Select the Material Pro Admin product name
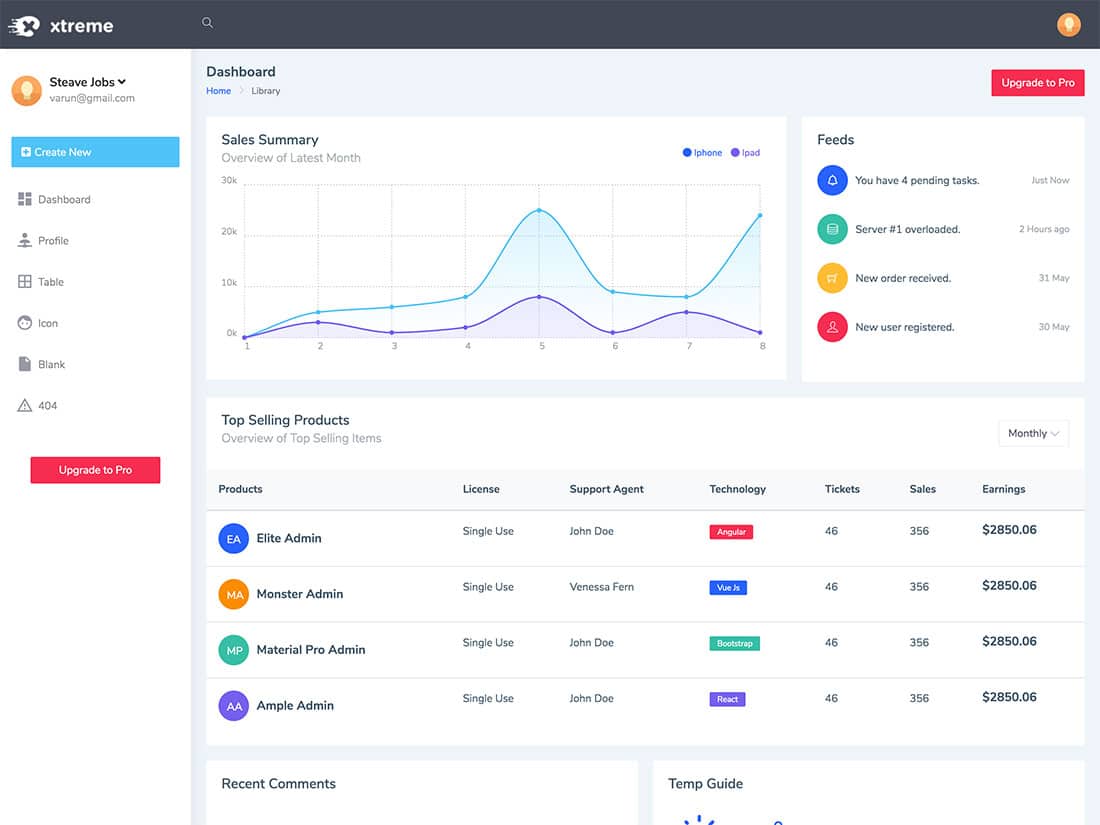The width and height of the screenshot is (1100, 825). point(311,650)
